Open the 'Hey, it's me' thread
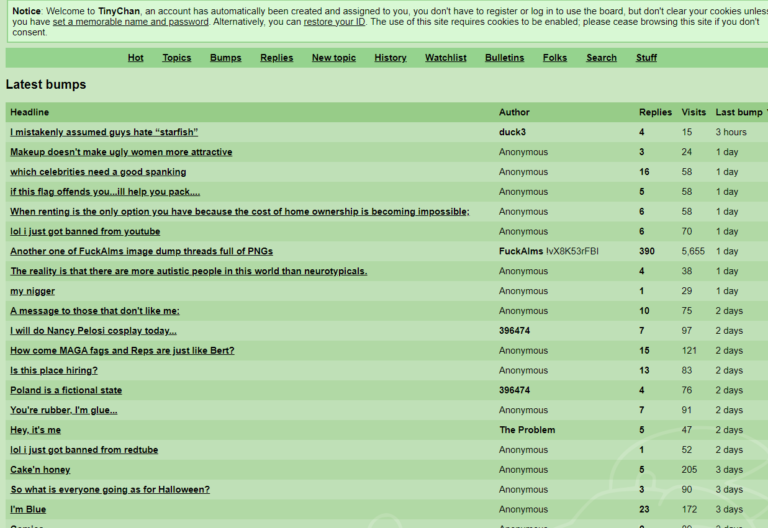 (36, 430)
